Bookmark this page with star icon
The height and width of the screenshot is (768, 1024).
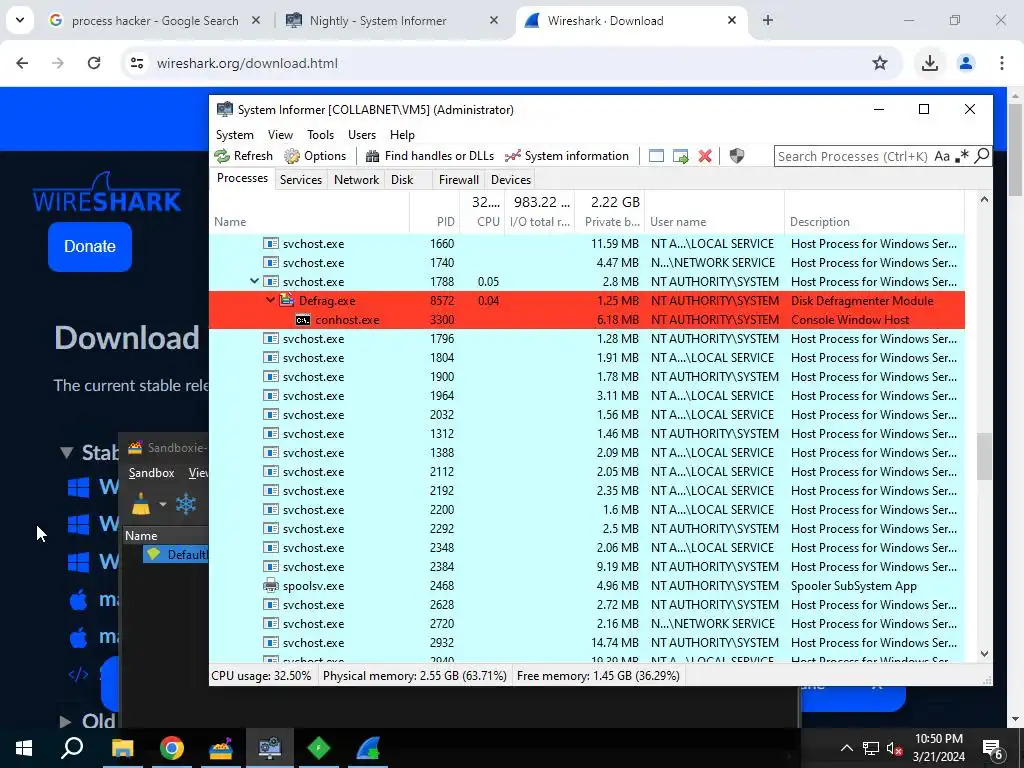tap(880, 63)
